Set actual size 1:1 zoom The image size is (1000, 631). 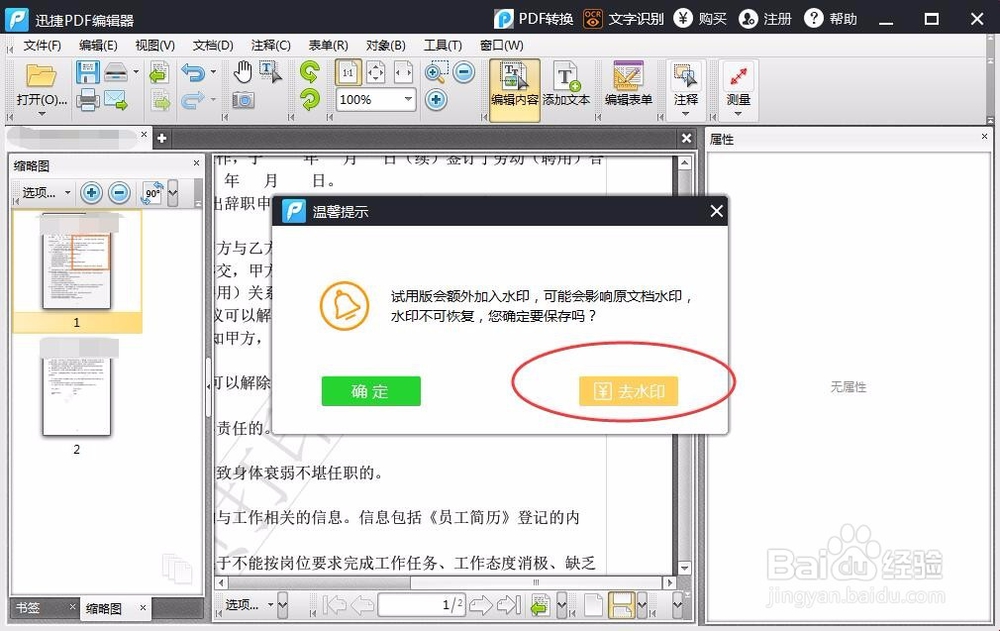tap(348, 73)
